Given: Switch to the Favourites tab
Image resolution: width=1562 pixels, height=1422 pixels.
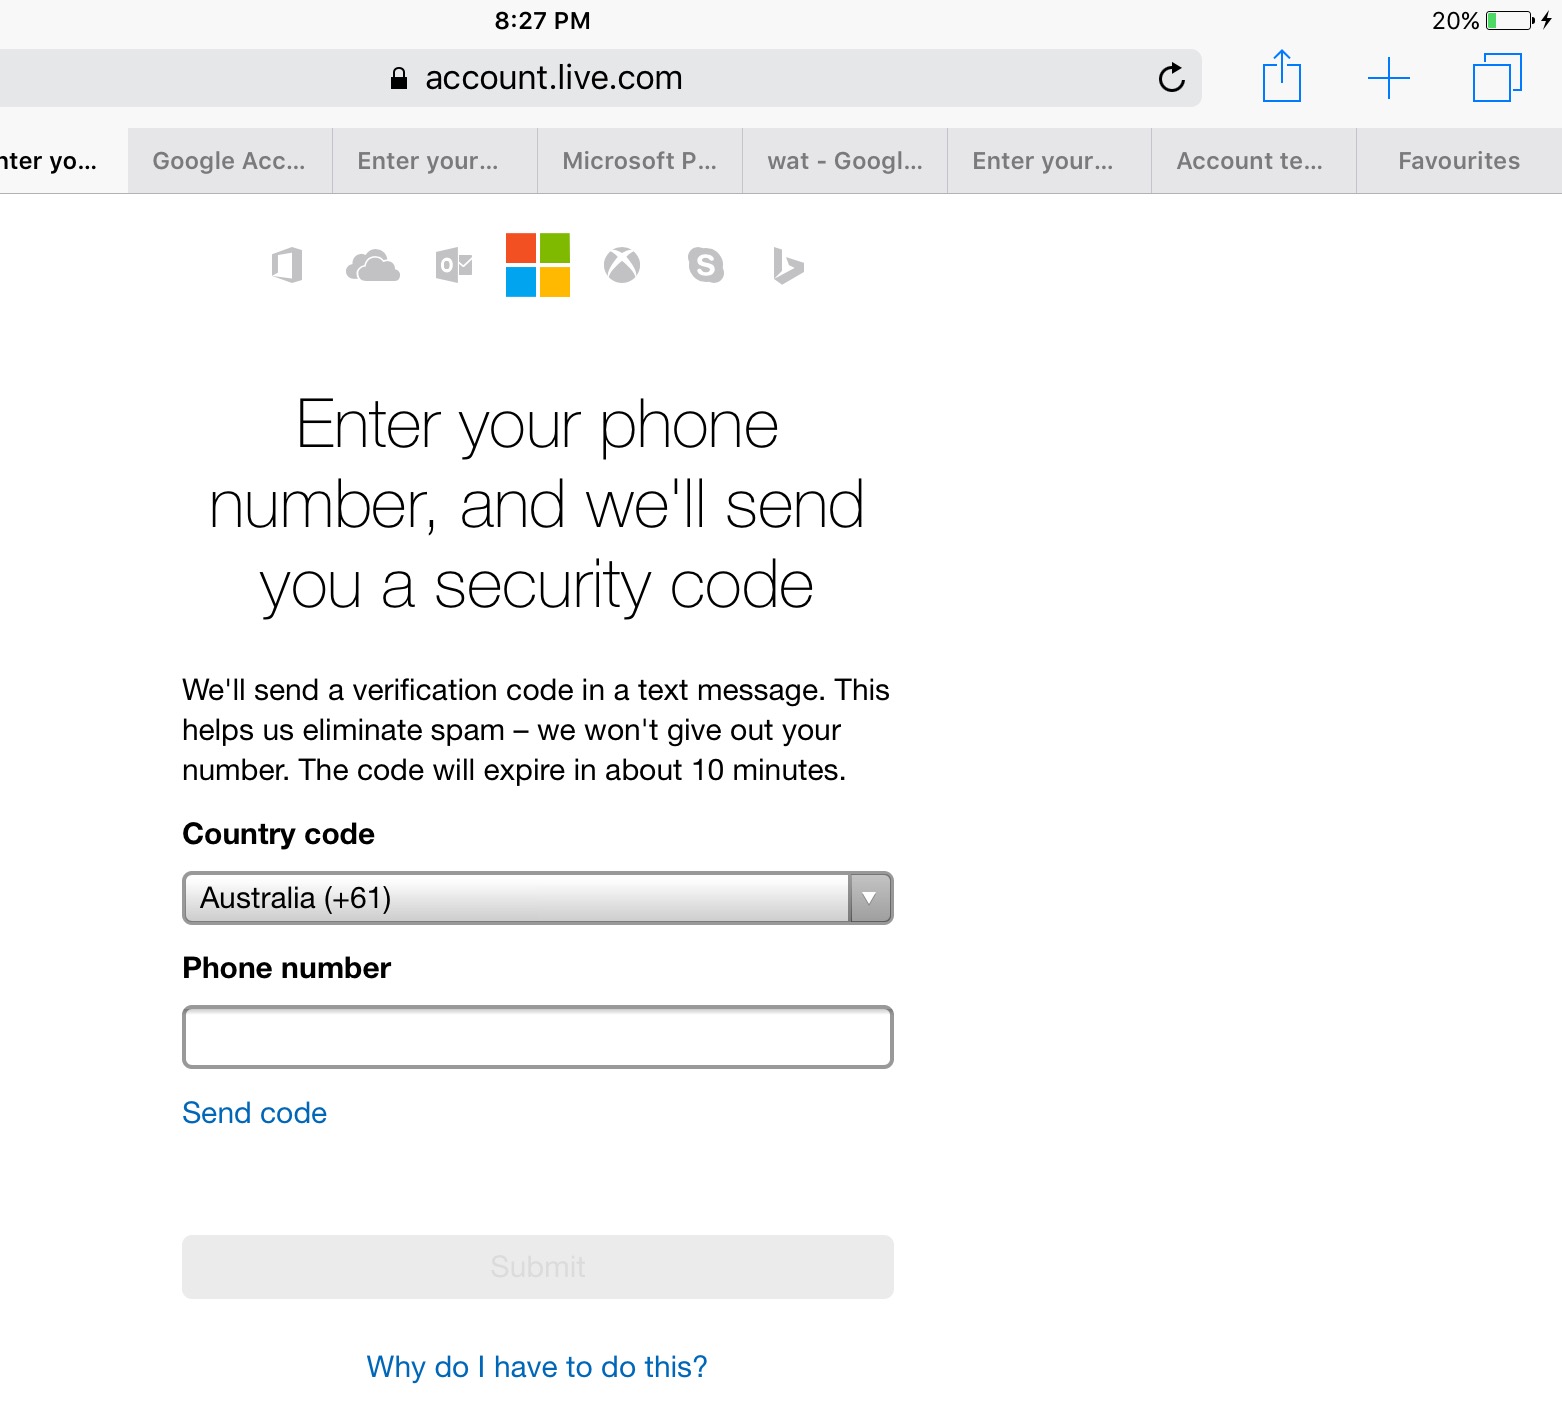Looking at the screenshot, I should (1459, 161).
